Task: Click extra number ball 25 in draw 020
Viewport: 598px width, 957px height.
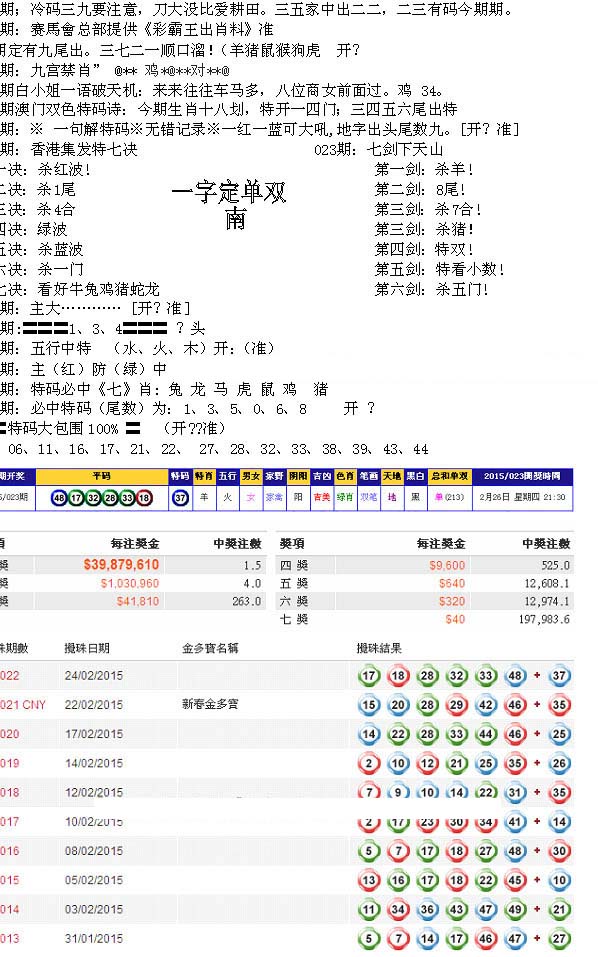Action: tap(560, 734)
